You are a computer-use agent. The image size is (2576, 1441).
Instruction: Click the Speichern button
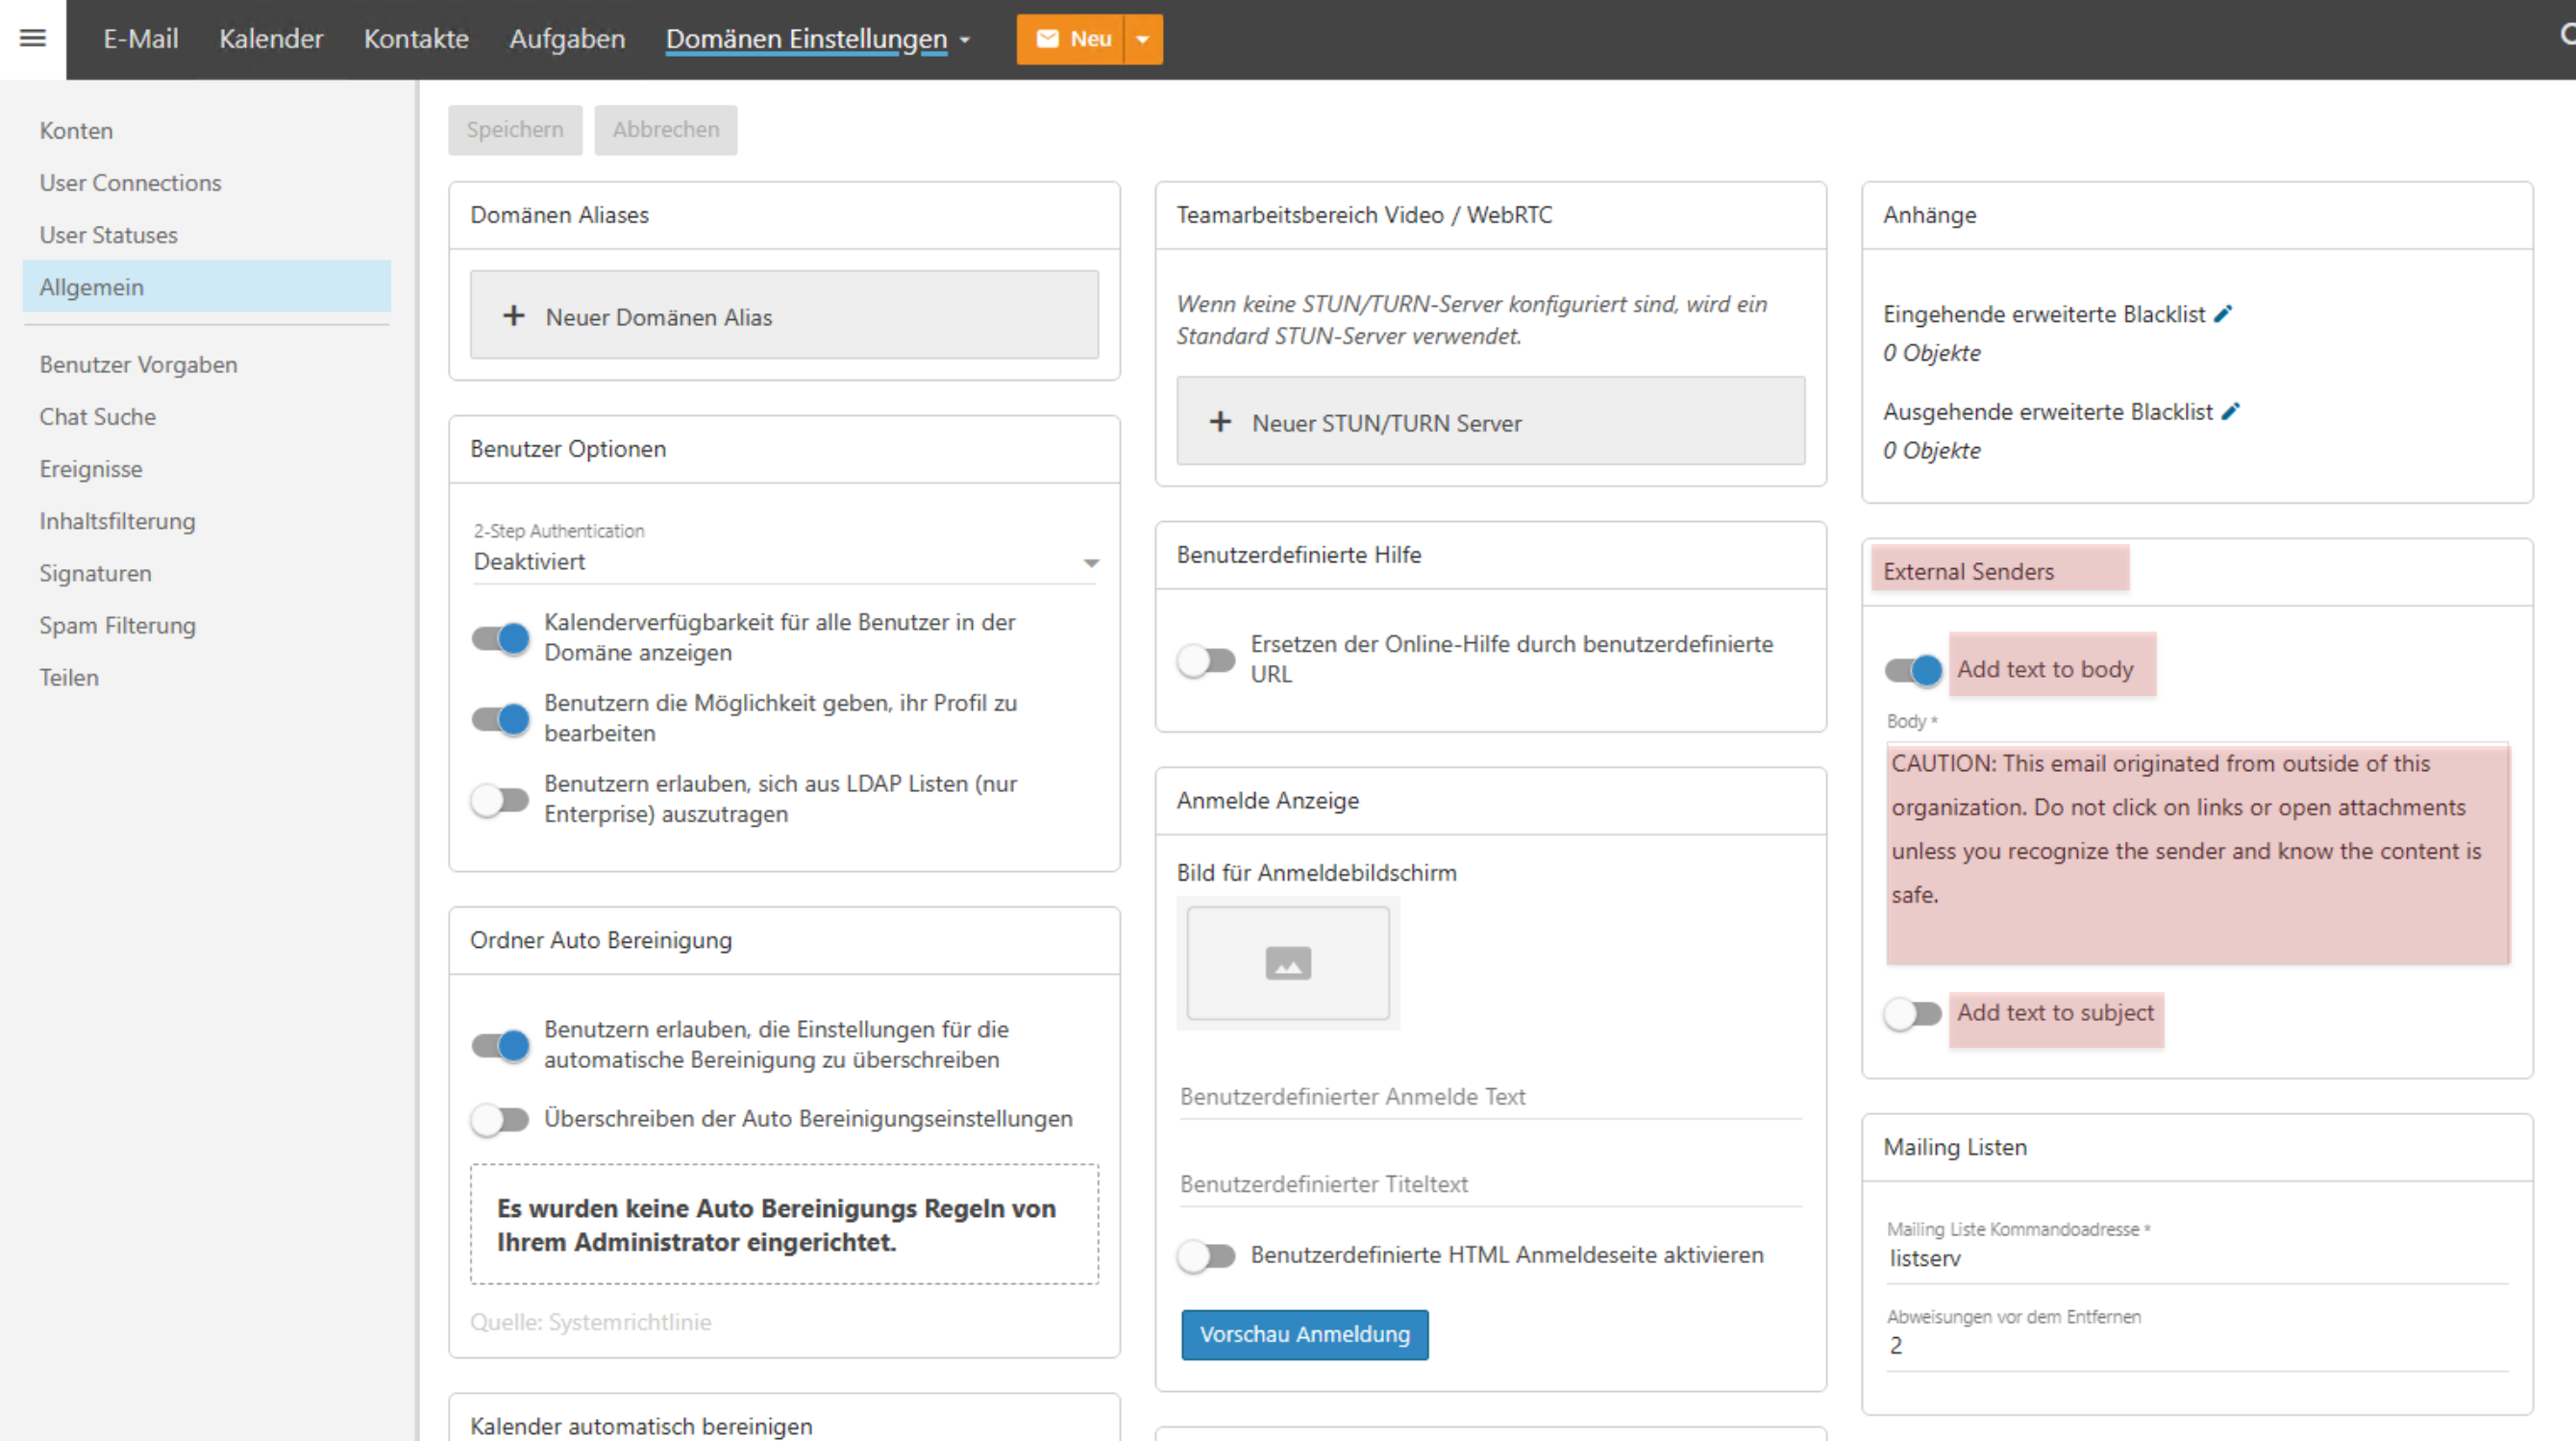515,130
